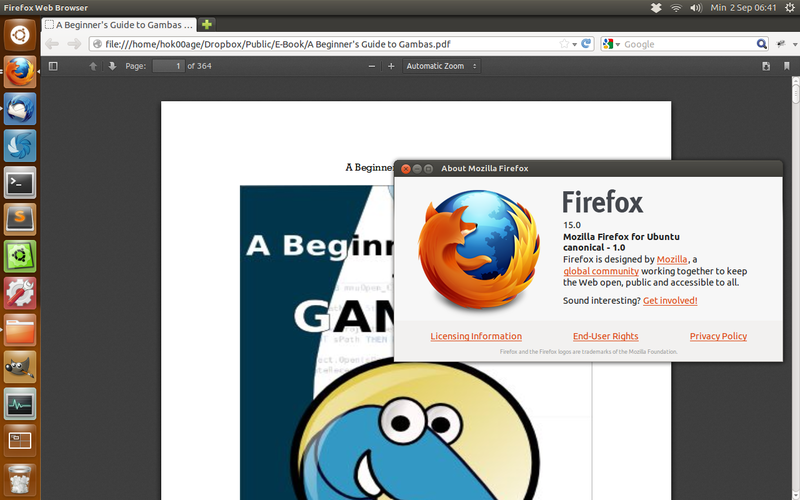This screenshot has width=800, height=500.
Task: Open Privacy Policy link
Action: (x=718, y=336)
